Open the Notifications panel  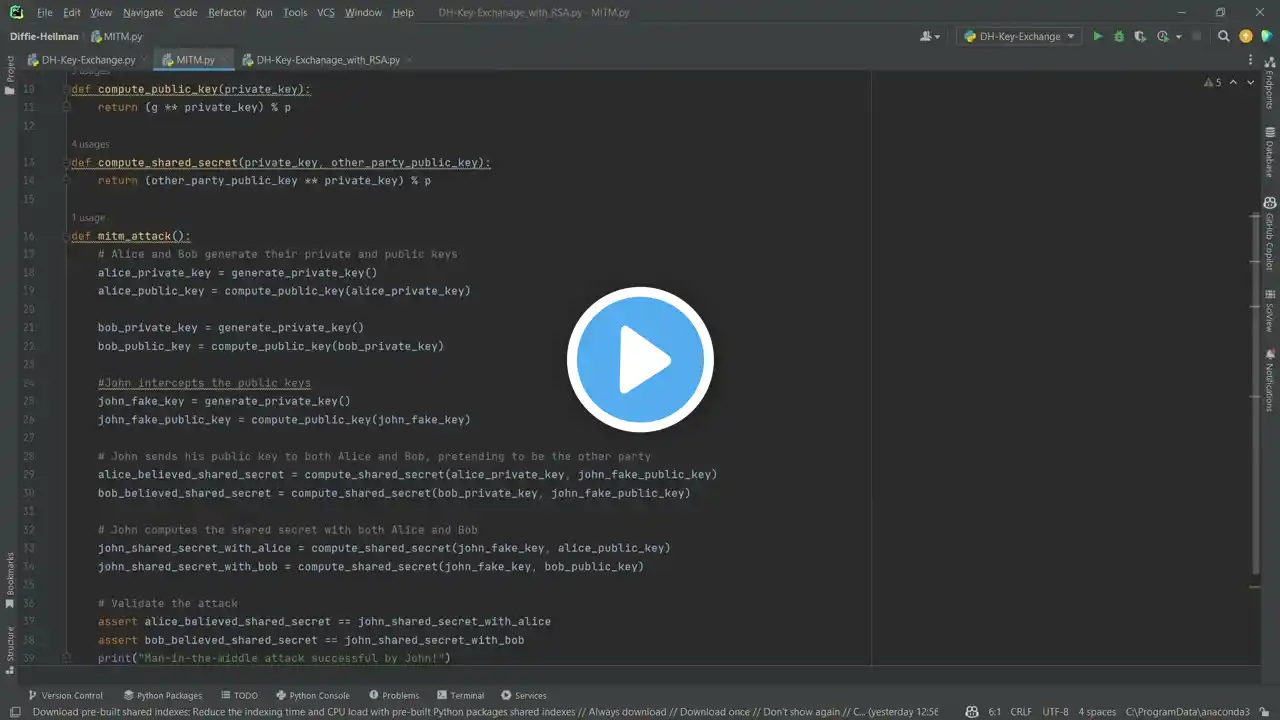pyautogui.click(x=1270, y=379)
